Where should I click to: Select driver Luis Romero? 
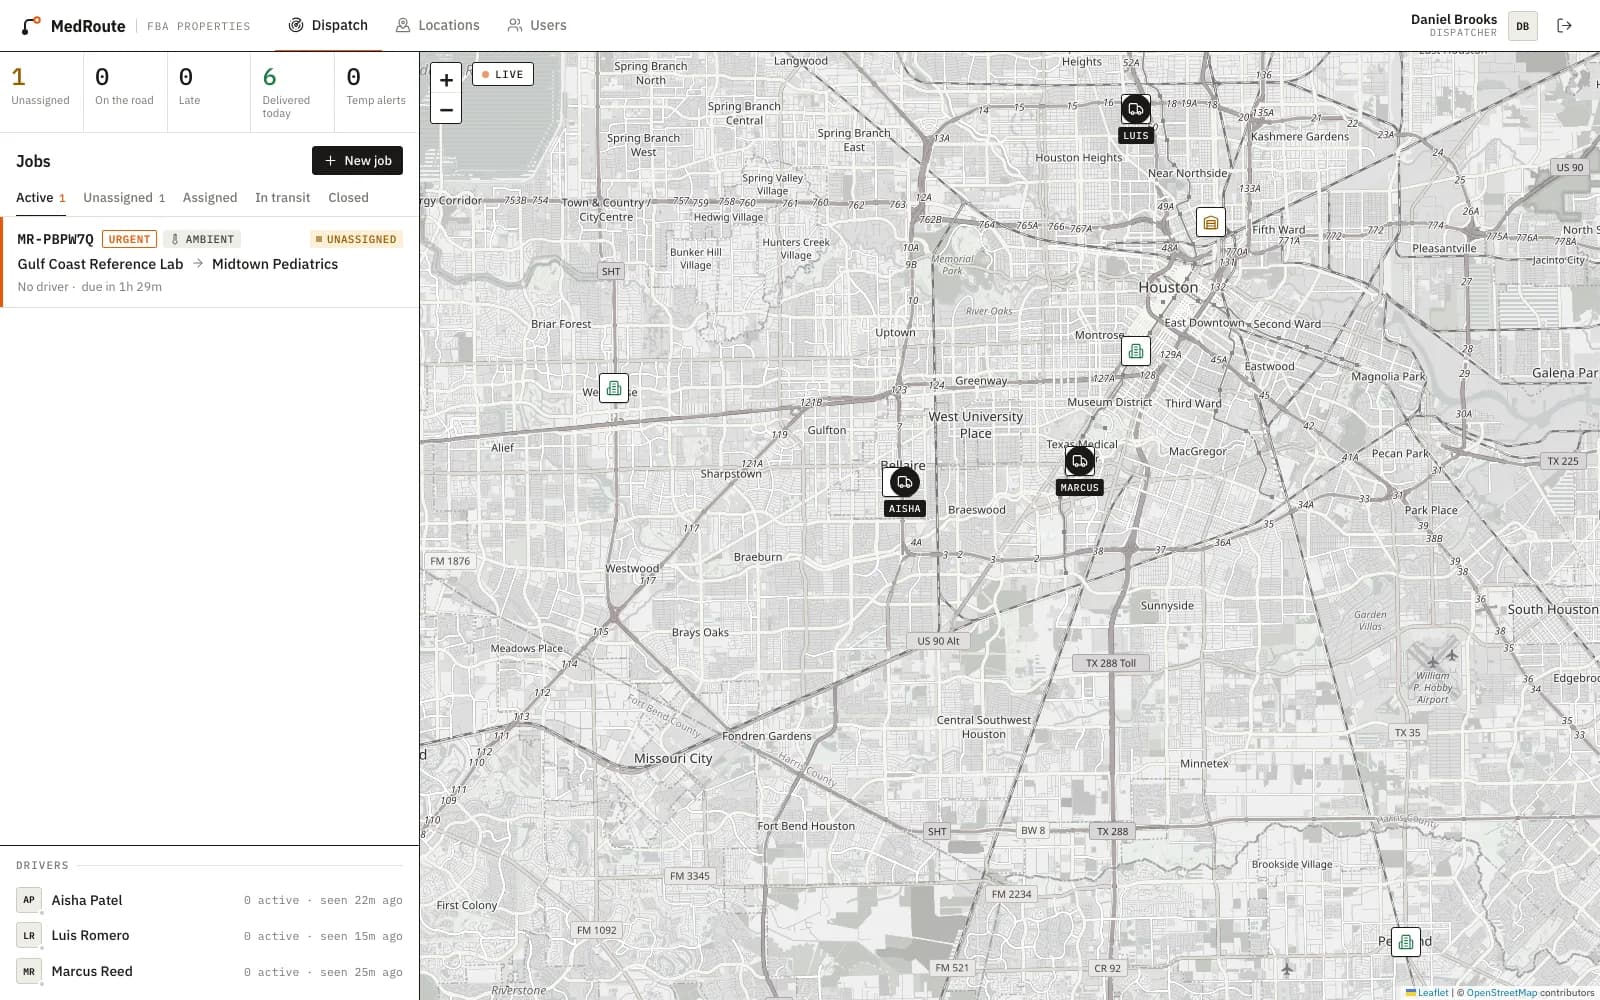coord(210,936)
